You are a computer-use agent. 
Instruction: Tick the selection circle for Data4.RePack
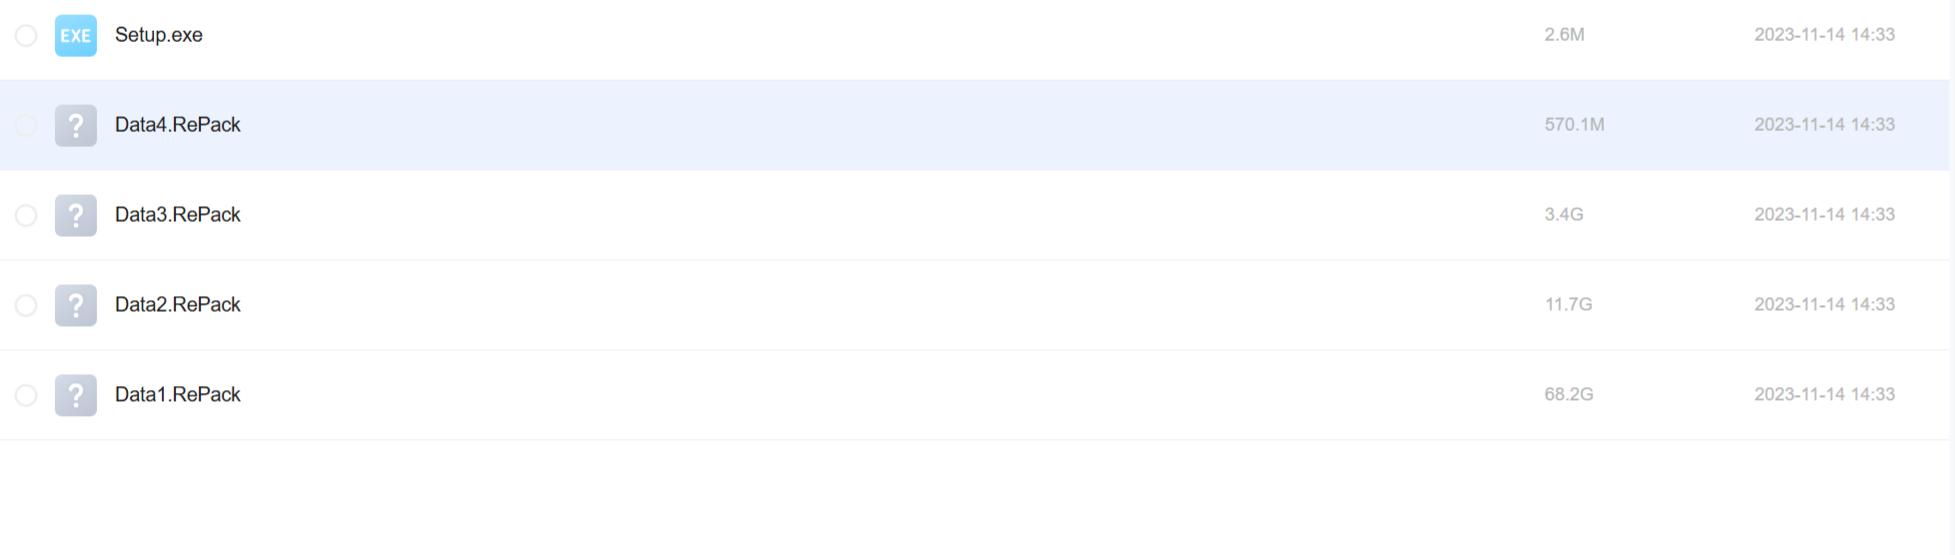[26, 126]
